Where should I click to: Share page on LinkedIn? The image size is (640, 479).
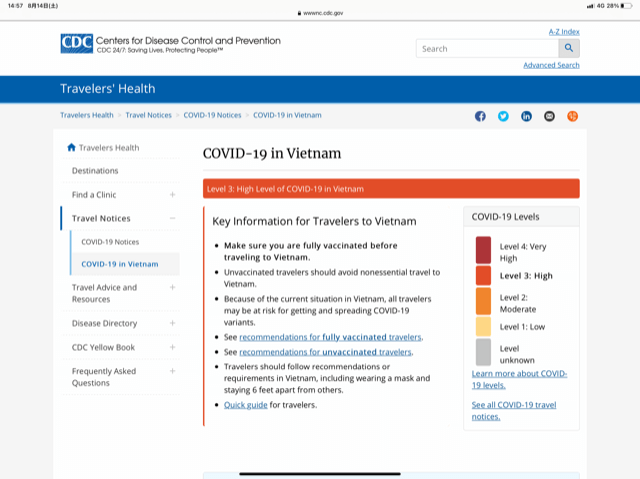[526, 116]
